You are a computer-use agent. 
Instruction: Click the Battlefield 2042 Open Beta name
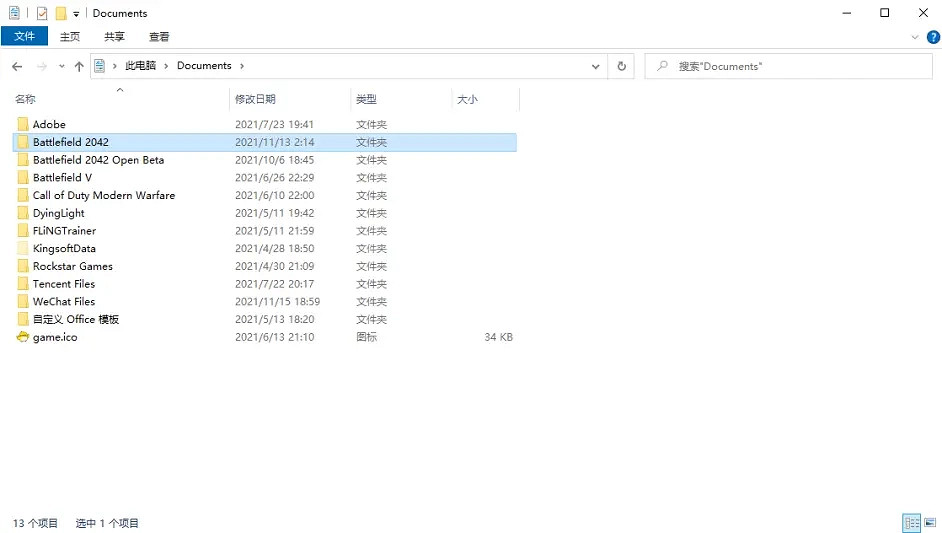(99, 160)
